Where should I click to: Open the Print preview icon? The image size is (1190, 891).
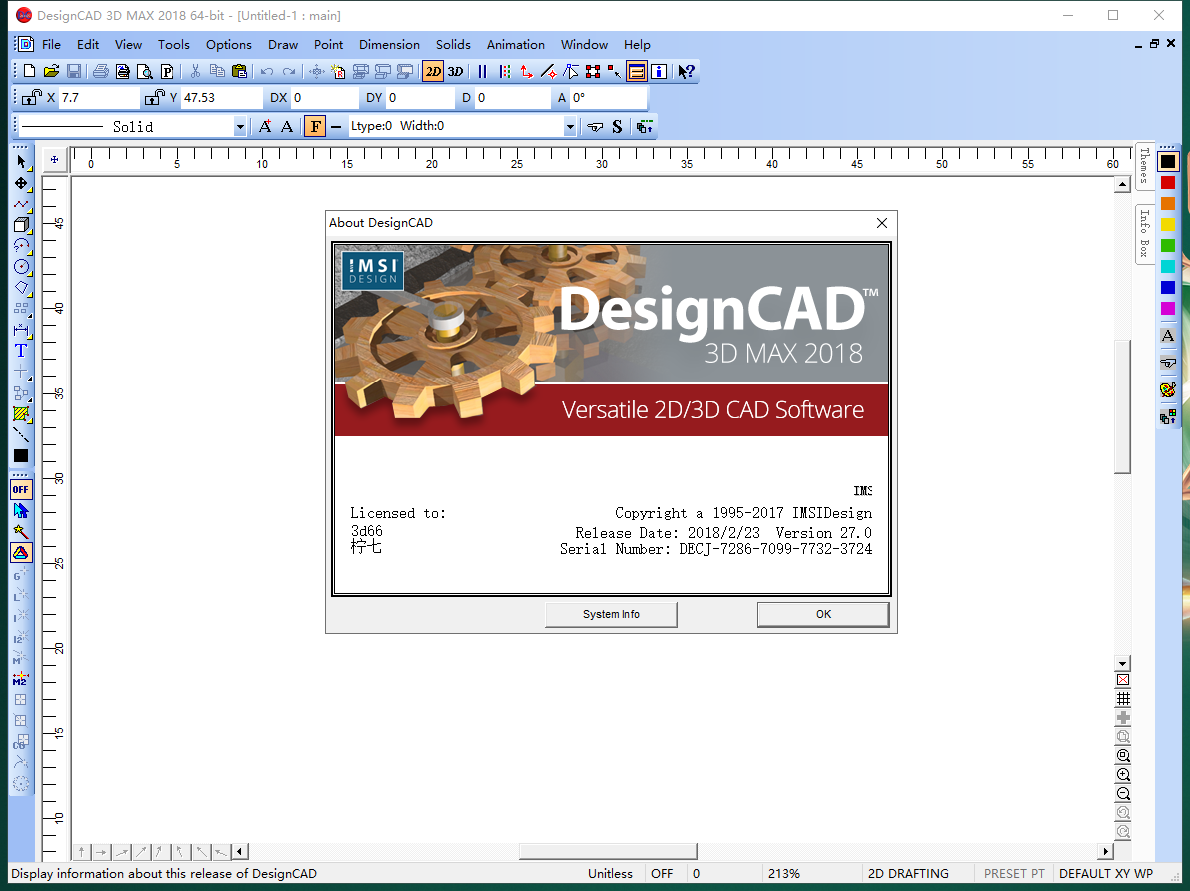coord(145,71)
